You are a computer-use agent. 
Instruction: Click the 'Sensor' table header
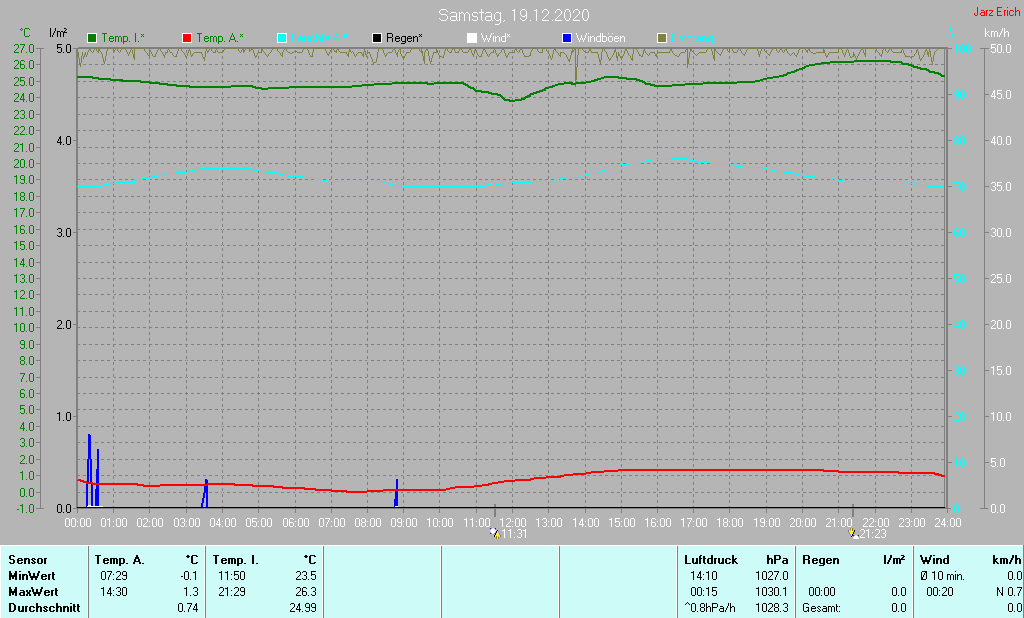[x=27, y=560]
